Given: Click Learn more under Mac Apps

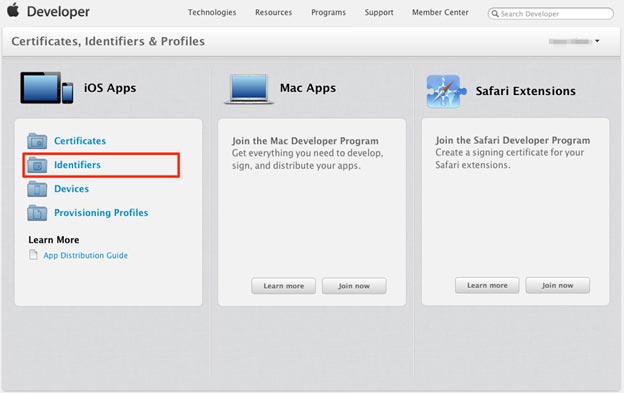Looking at the screenshot, I should (x=283, y=286).
